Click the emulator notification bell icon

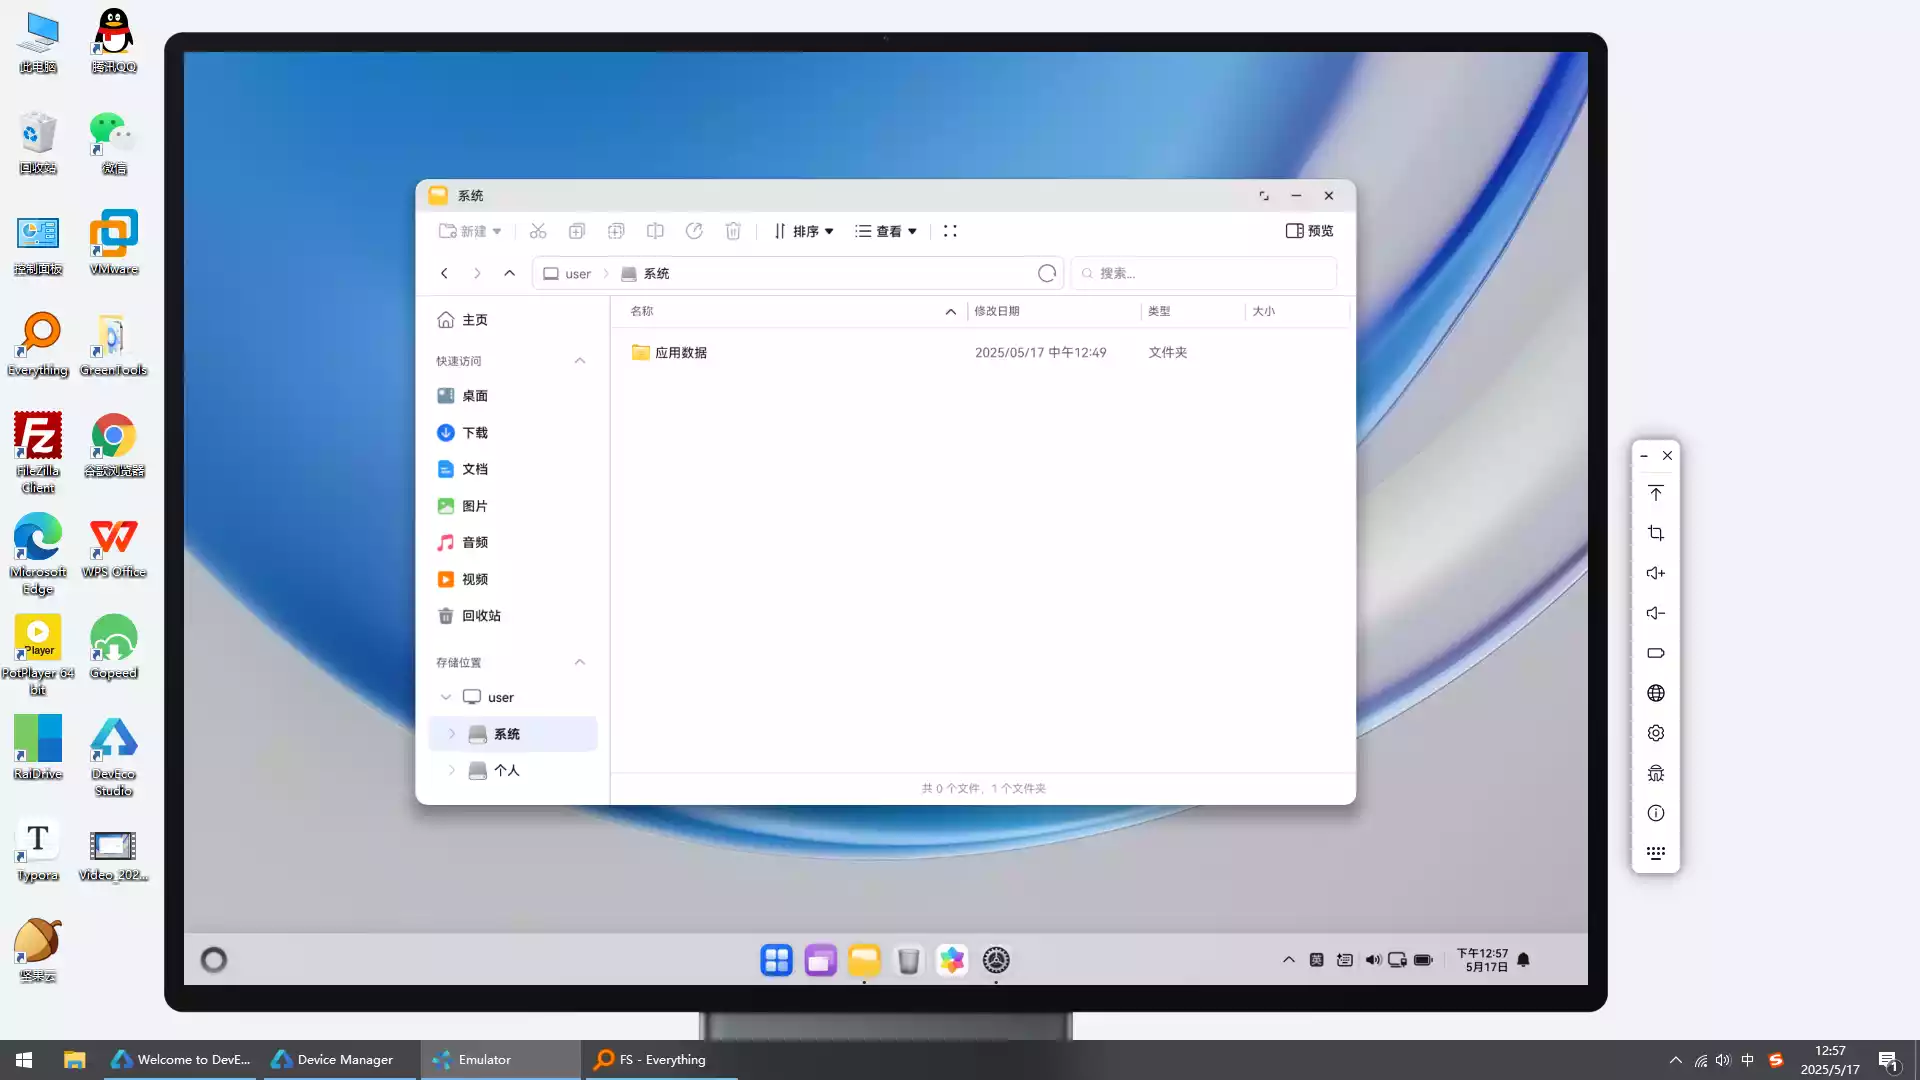point(1523,960)
